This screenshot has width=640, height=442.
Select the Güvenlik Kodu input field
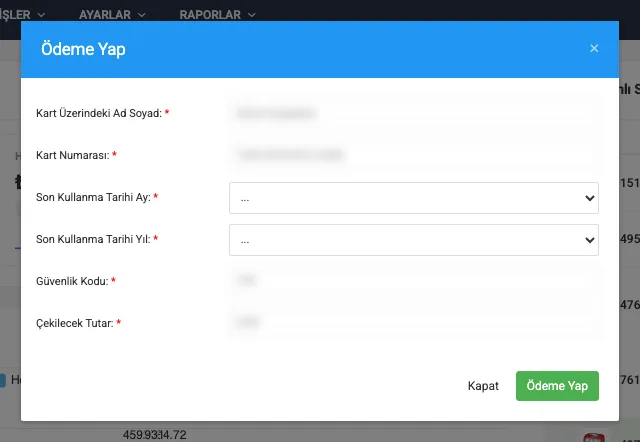click(x=413, y=281)
